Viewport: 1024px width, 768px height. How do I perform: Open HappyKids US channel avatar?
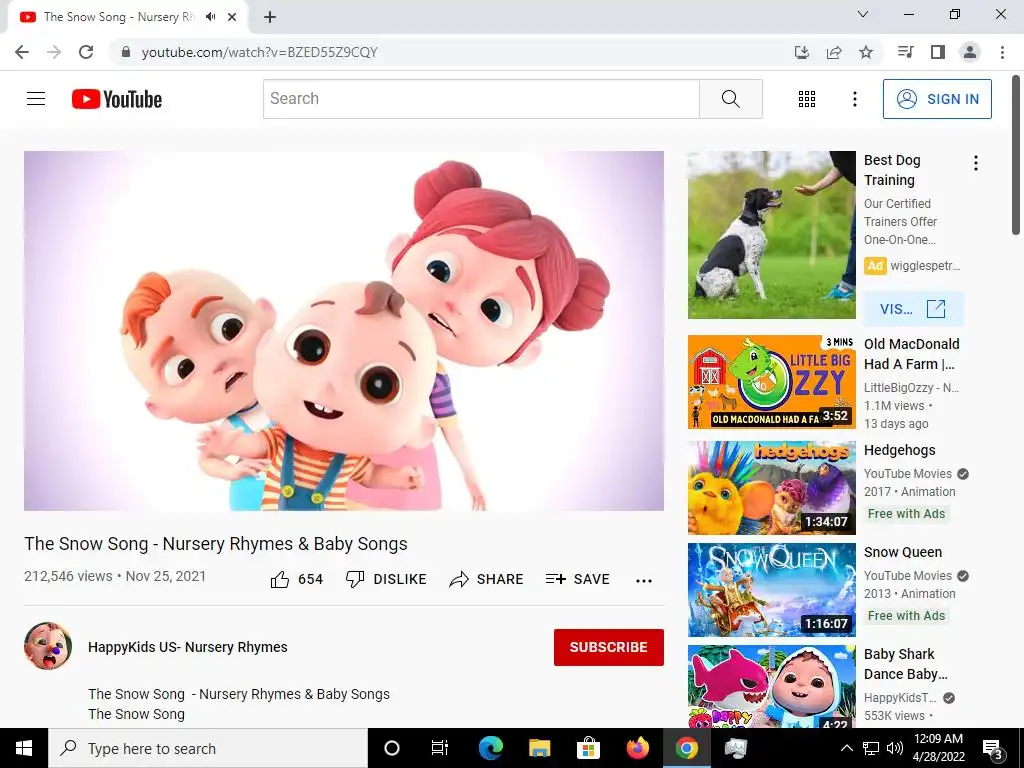click(48, 646)
